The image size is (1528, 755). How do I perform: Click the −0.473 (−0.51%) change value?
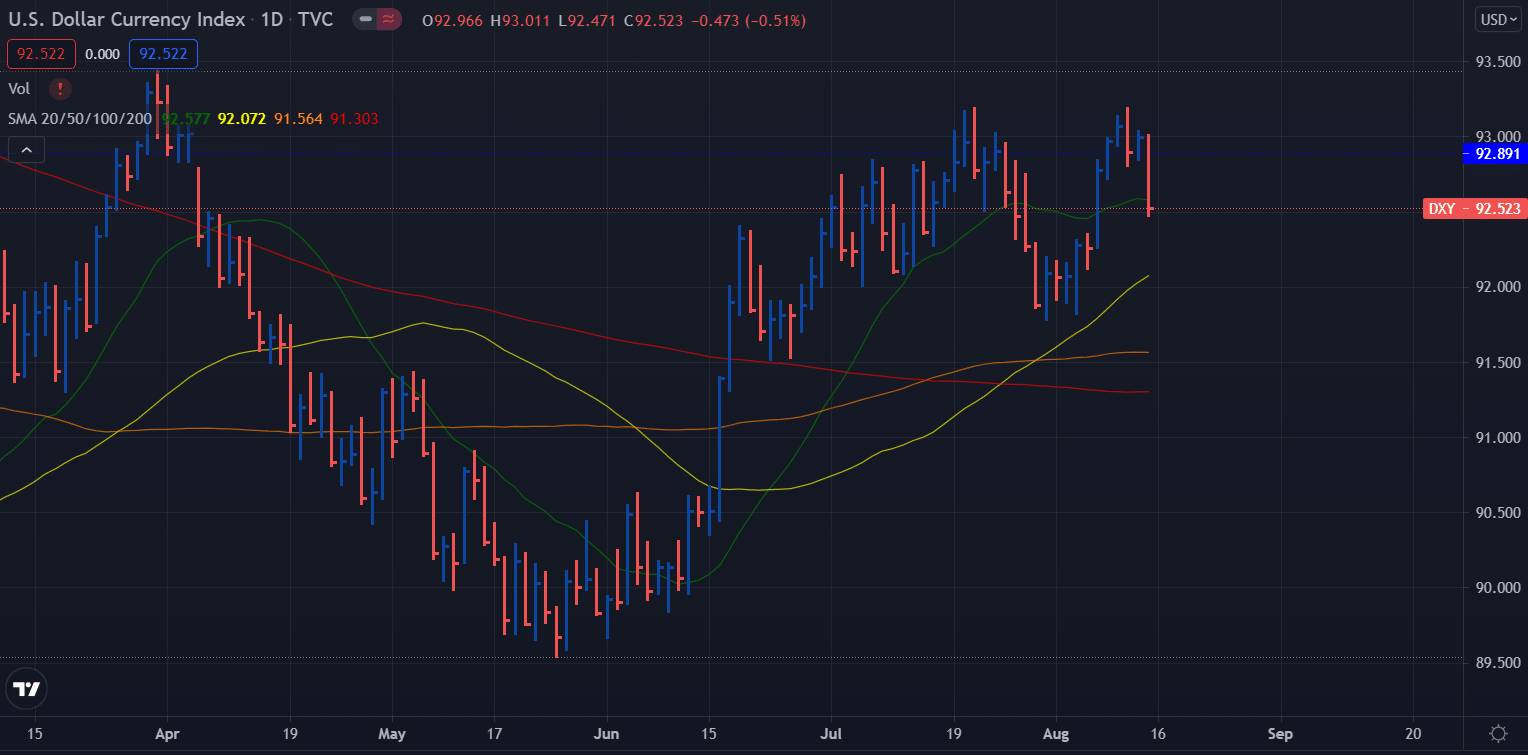(750, 20)
